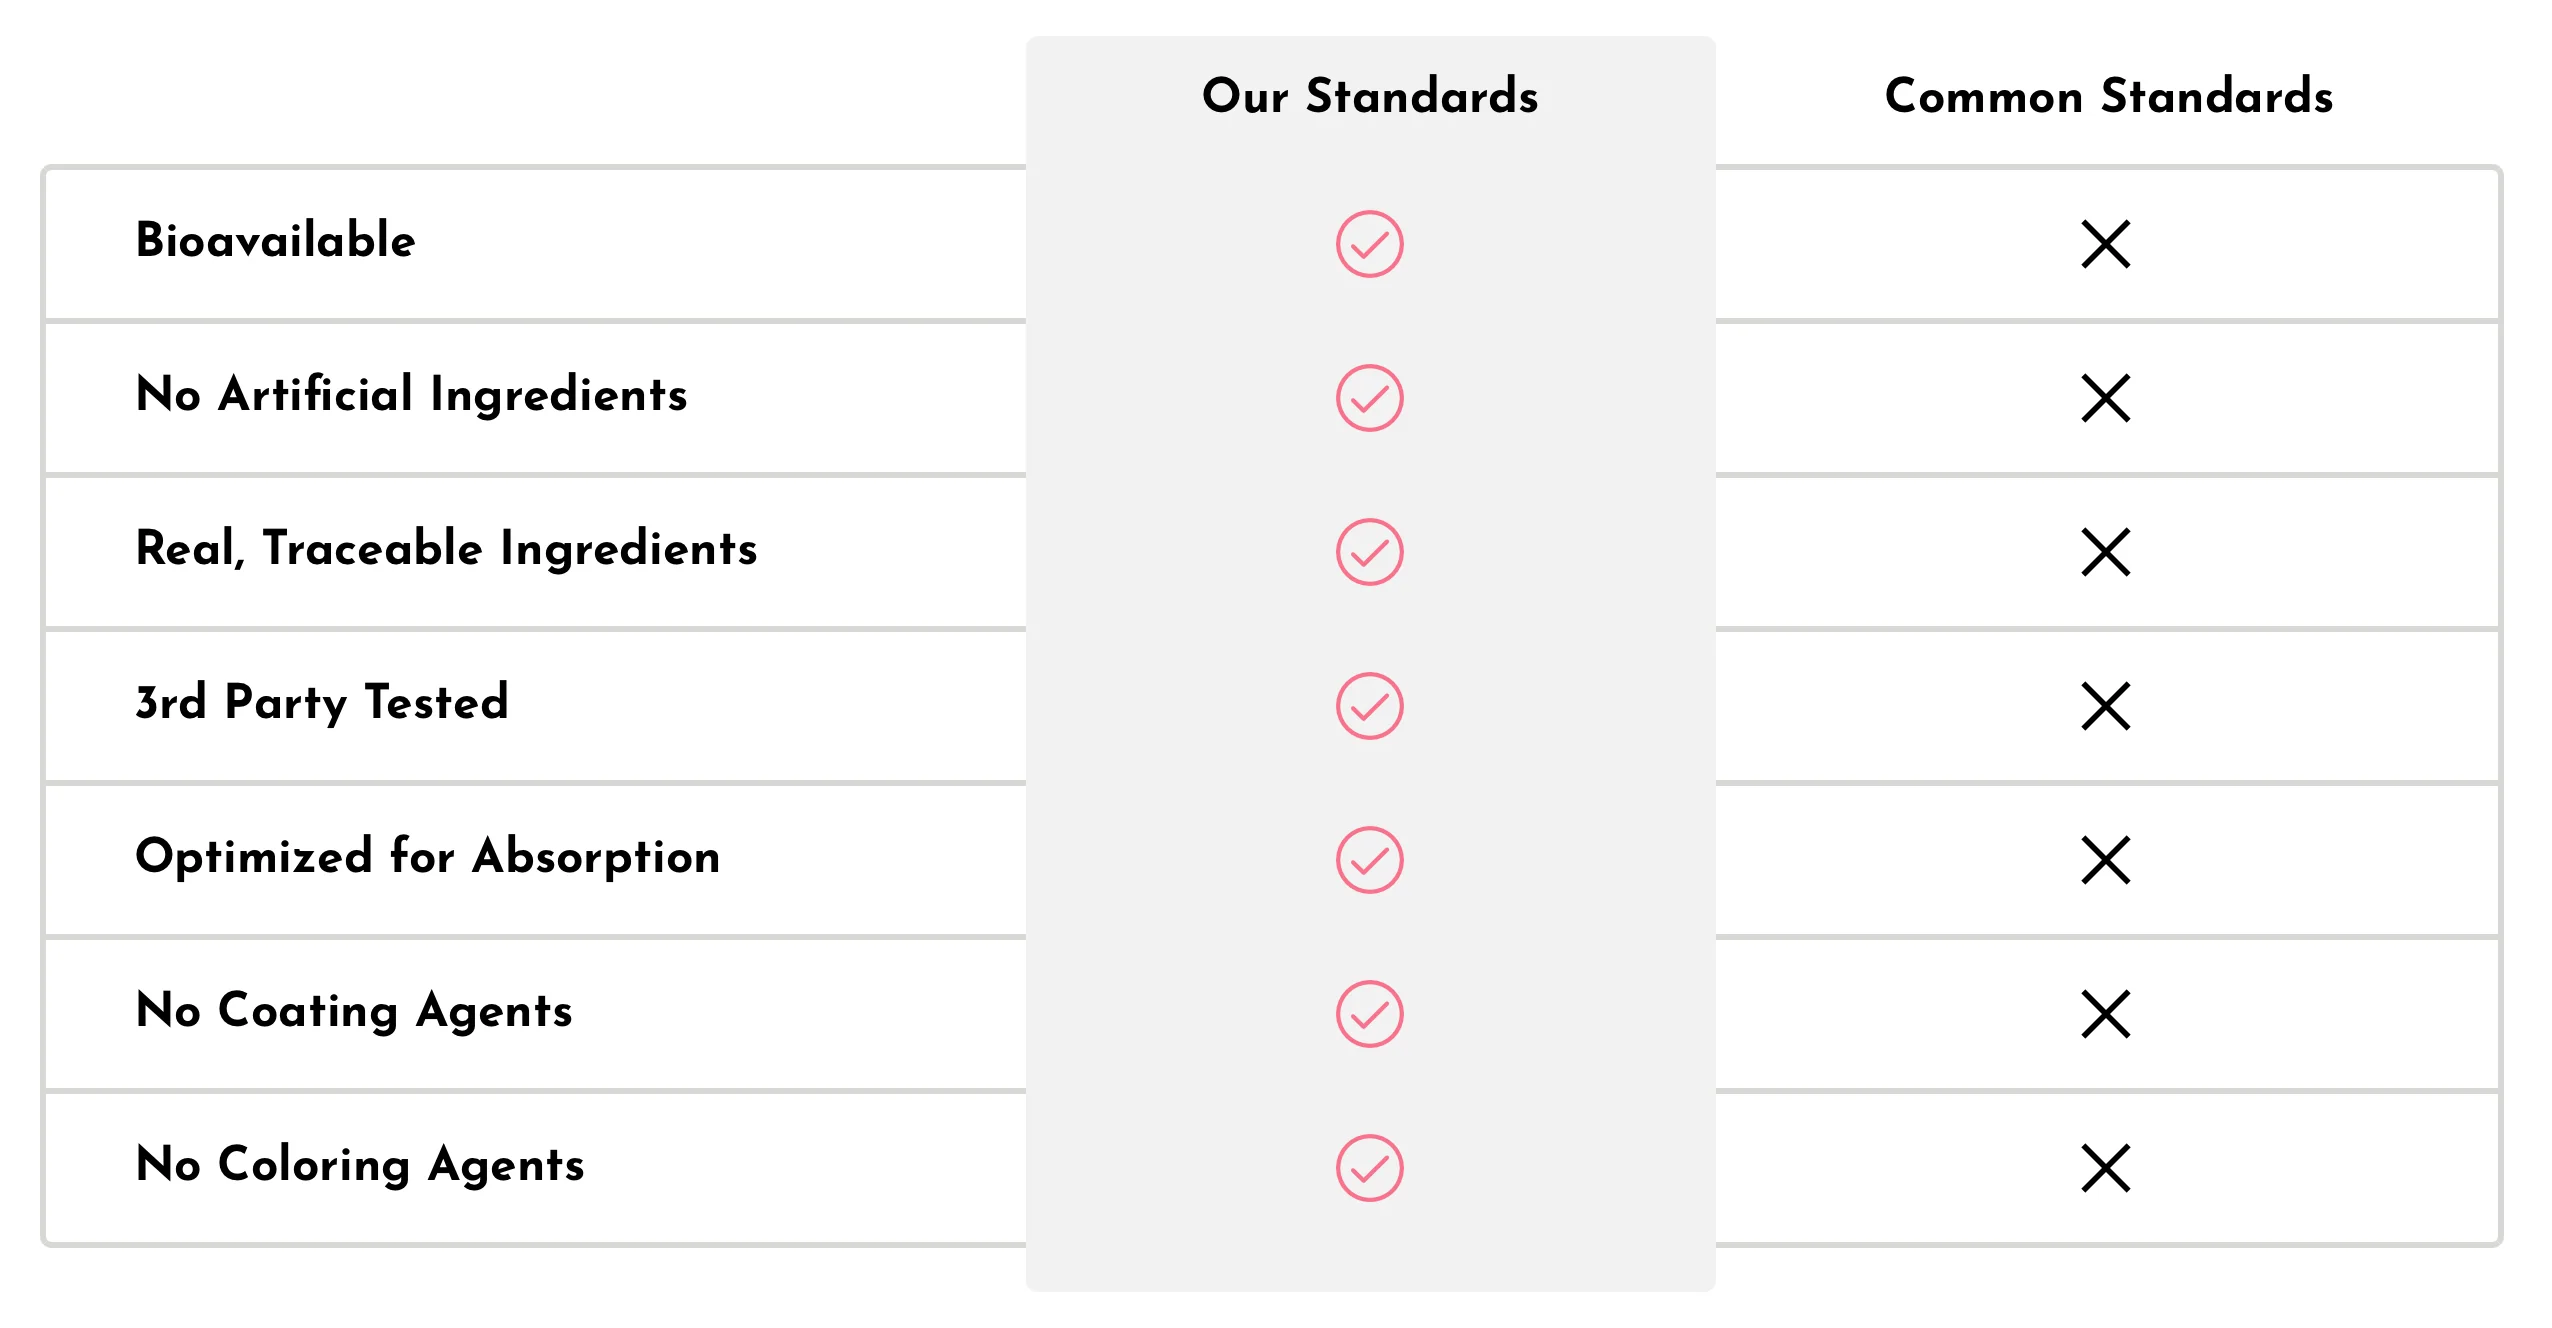Click the X mark for 3rd Party Tested
This screenshot has width=2552, height=1328.
[x=2105, y=706]
